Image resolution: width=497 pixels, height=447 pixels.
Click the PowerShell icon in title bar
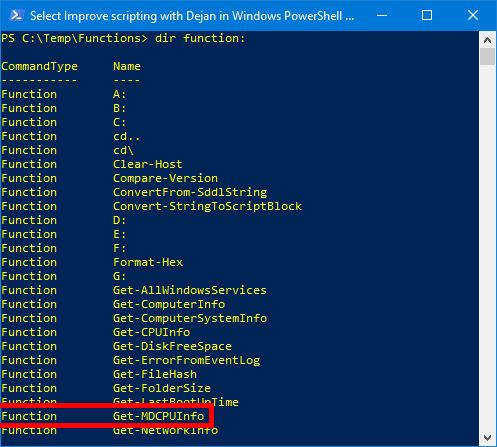(16, 15)
